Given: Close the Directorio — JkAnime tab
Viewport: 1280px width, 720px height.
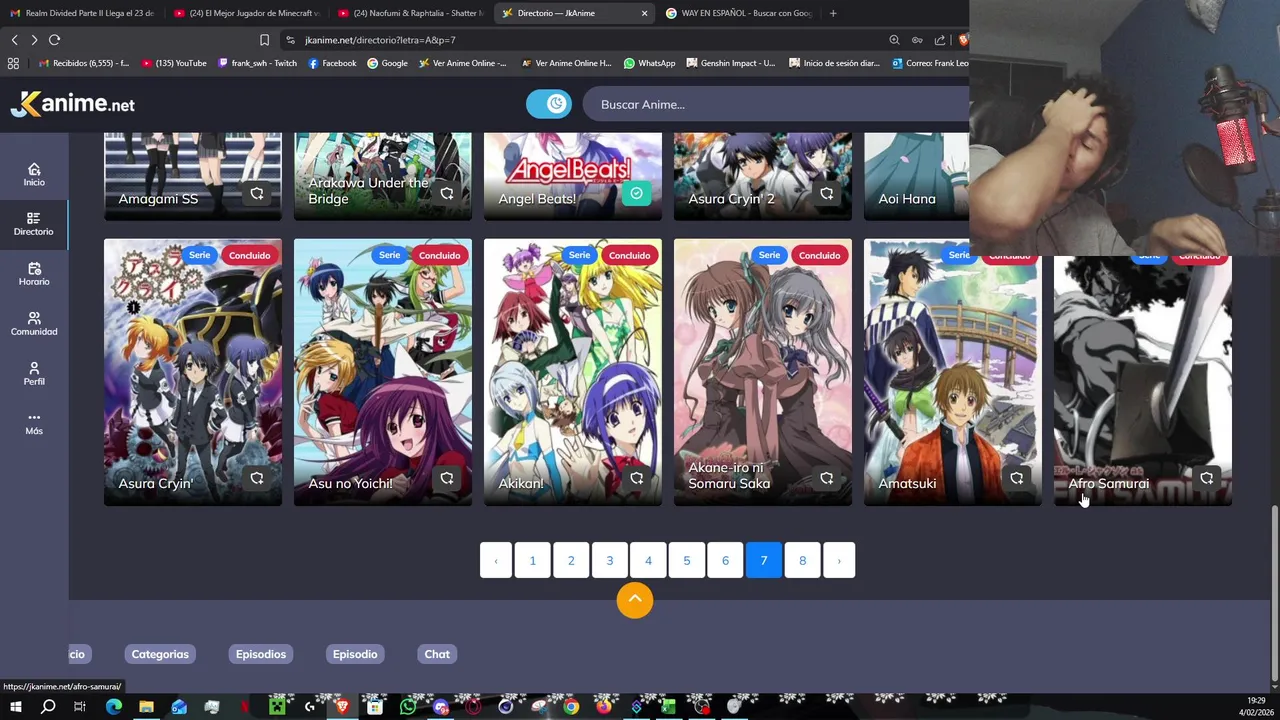Looking at the screenshot, I should coord(644,13).
